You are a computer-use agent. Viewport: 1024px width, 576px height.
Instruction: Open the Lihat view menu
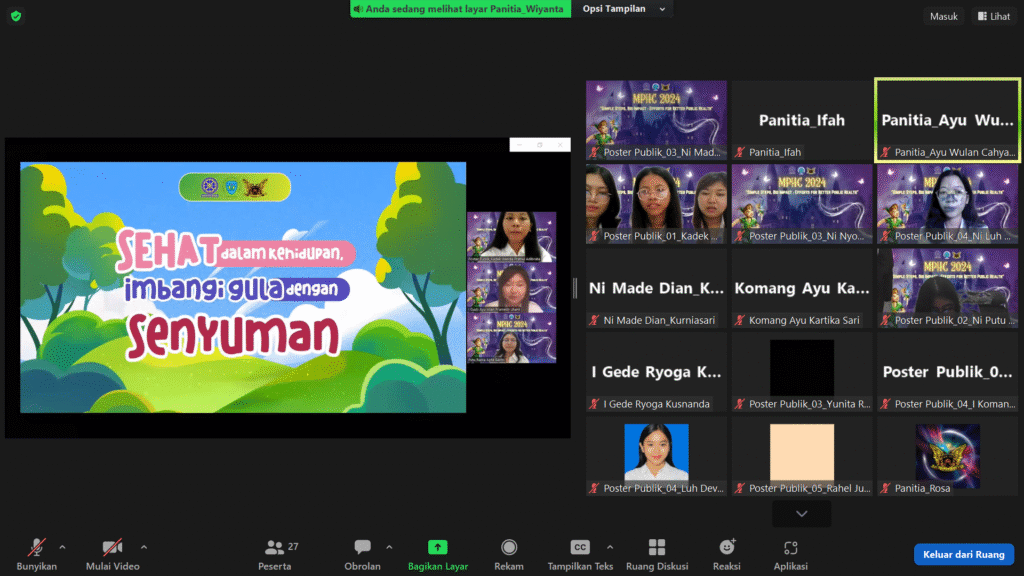(x=993, y=16)
